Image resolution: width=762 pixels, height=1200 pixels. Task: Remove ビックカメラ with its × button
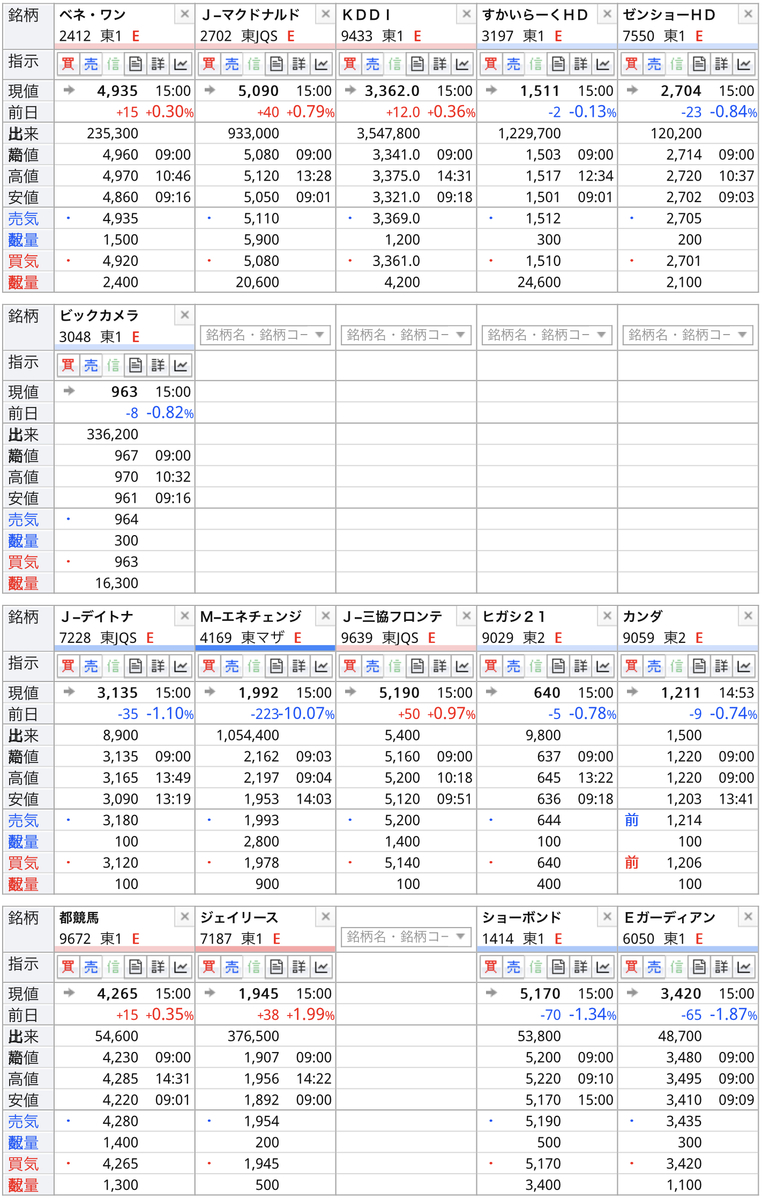184,315
